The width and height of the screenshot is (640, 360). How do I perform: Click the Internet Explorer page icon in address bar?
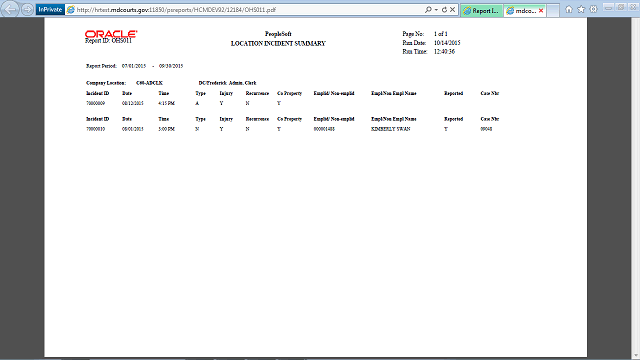click(x=71, y=10)
